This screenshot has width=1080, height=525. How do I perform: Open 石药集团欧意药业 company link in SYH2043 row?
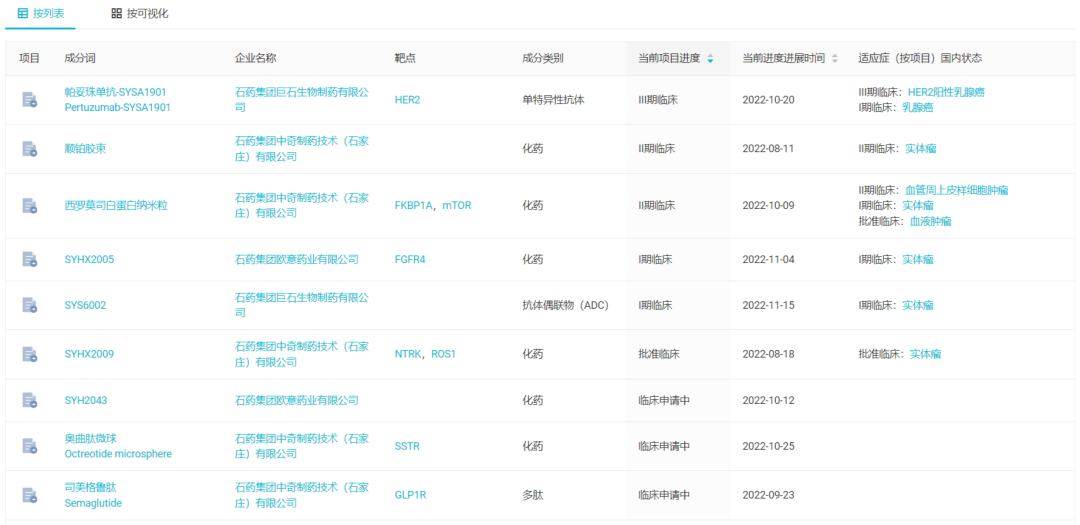click(x=297, y=400)
